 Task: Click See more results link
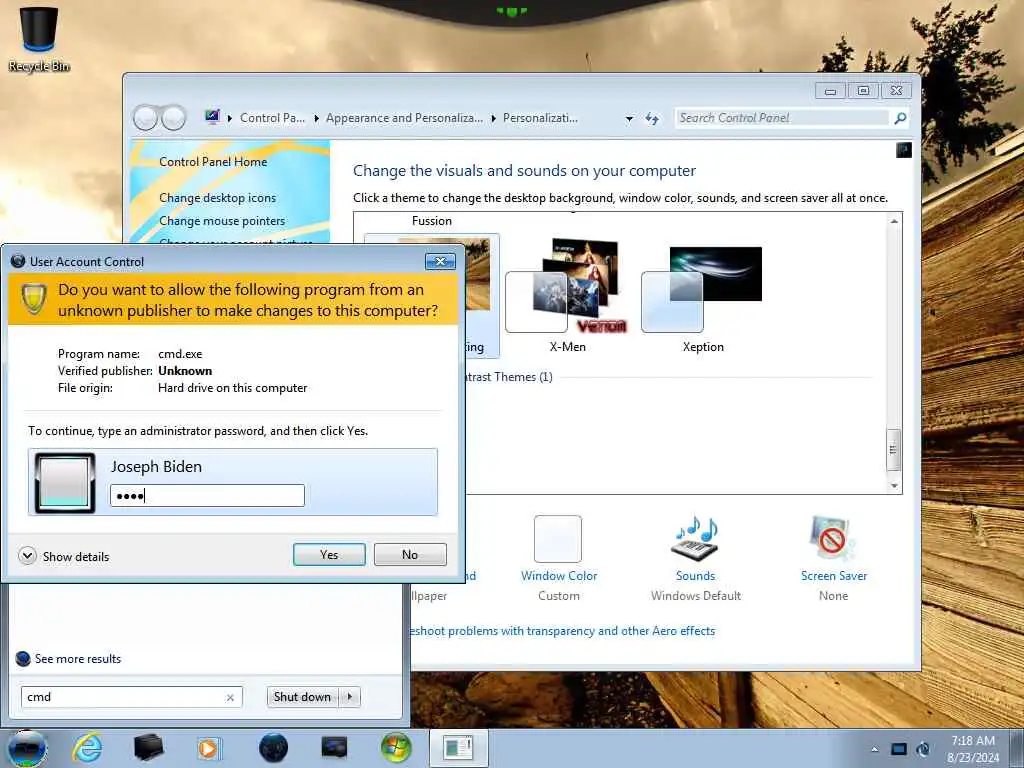coord(78,659)
